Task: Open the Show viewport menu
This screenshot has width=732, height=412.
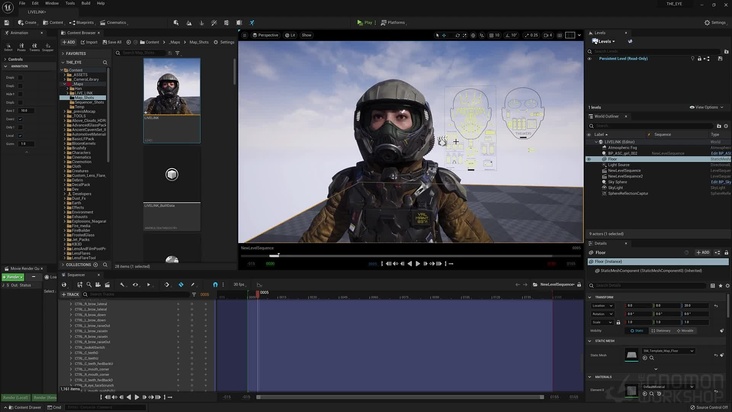Action: (306, 35)
